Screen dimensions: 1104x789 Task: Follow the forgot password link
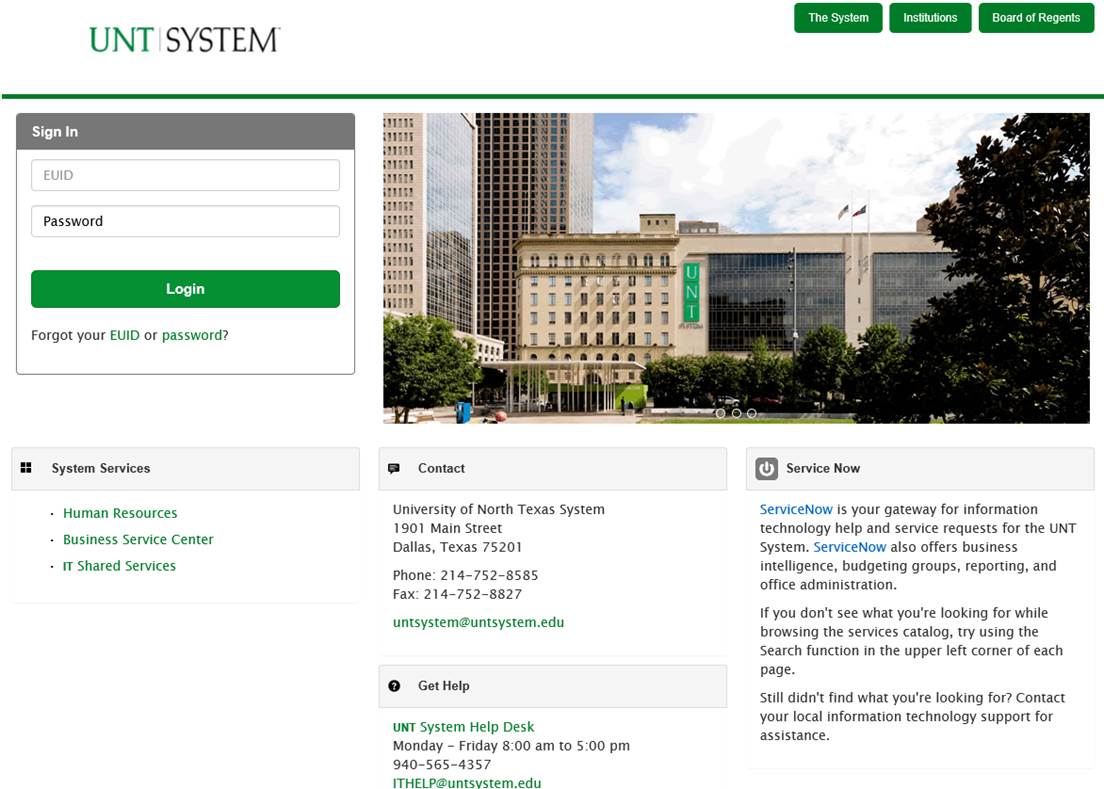192,335
